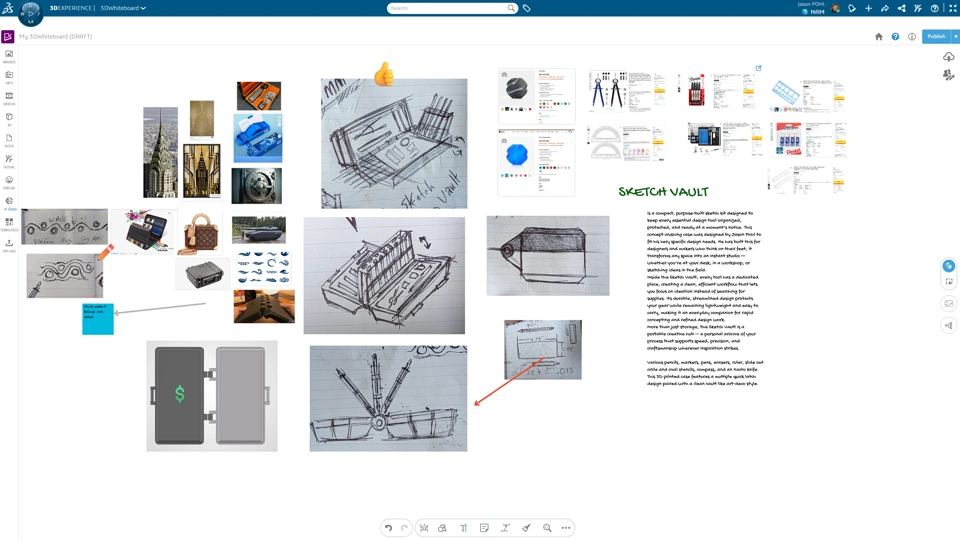960x540 pixels.
Task: Open the 3D content panel
Action: 9,119
